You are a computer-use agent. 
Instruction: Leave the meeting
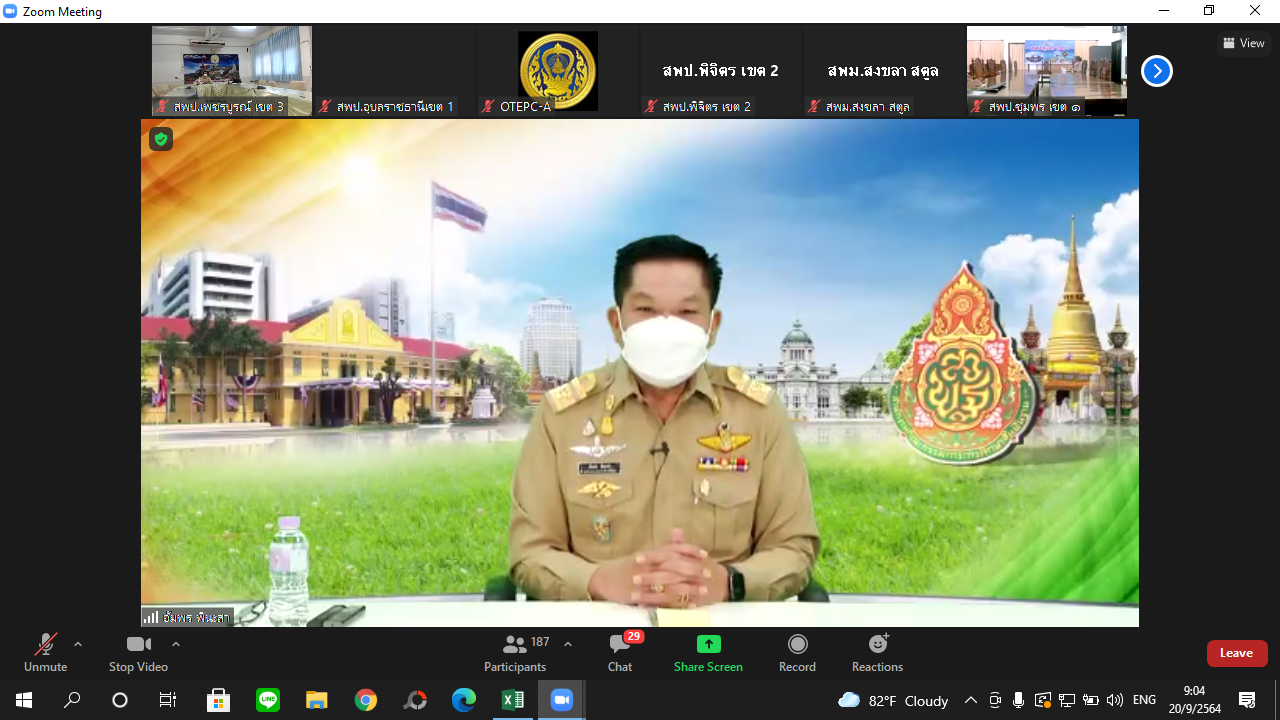(1237, 653)
